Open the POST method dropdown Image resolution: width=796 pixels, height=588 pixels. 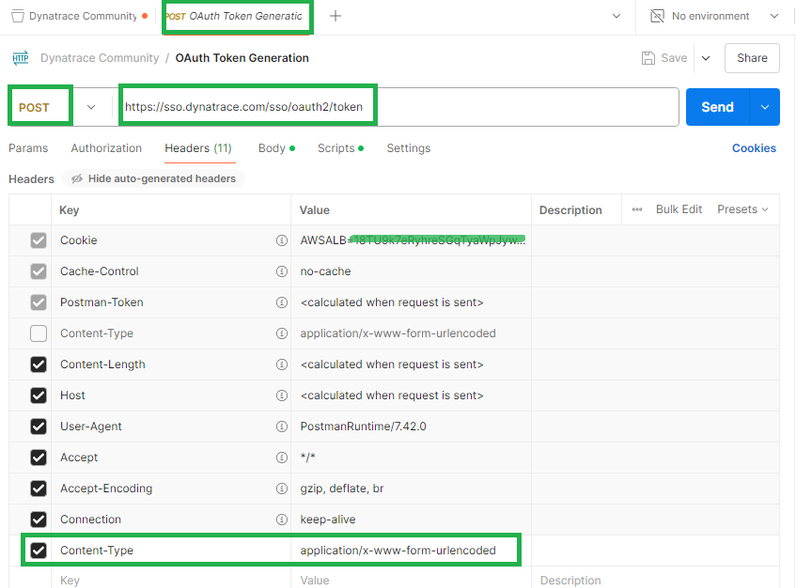[91, 107]
